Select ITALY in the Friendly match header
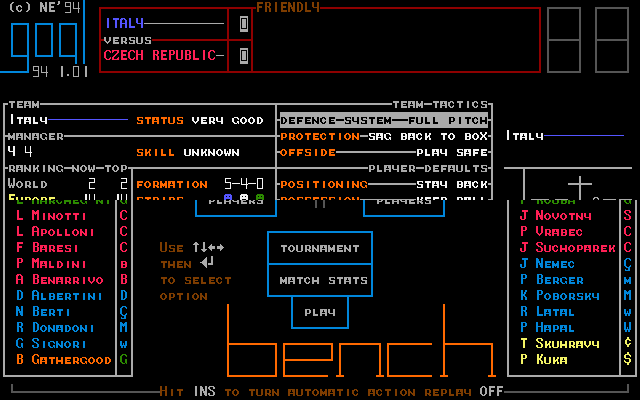Screen dimensions: 640x400 124,23
